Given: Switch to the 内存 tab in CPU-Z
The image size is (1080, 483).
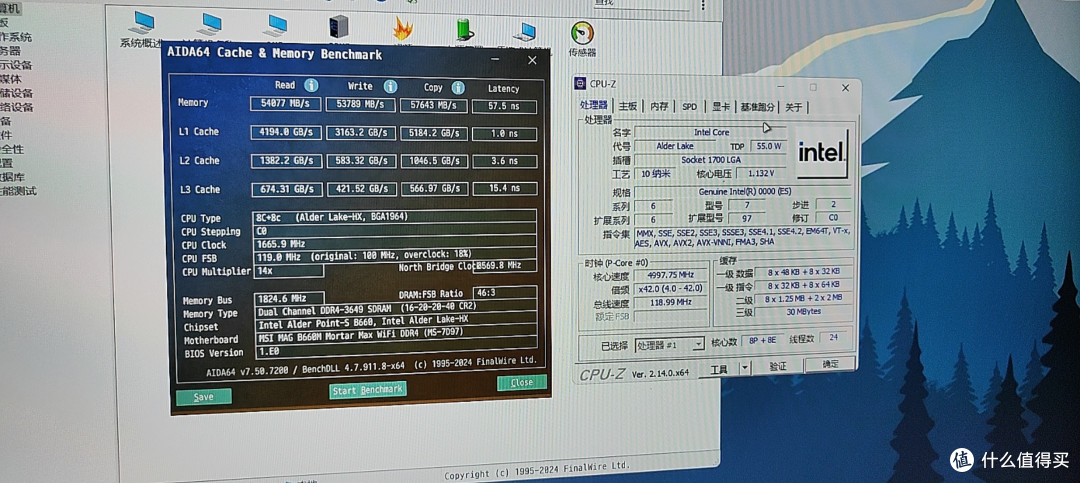Looking at the screenshot, I should coord(659,106).
